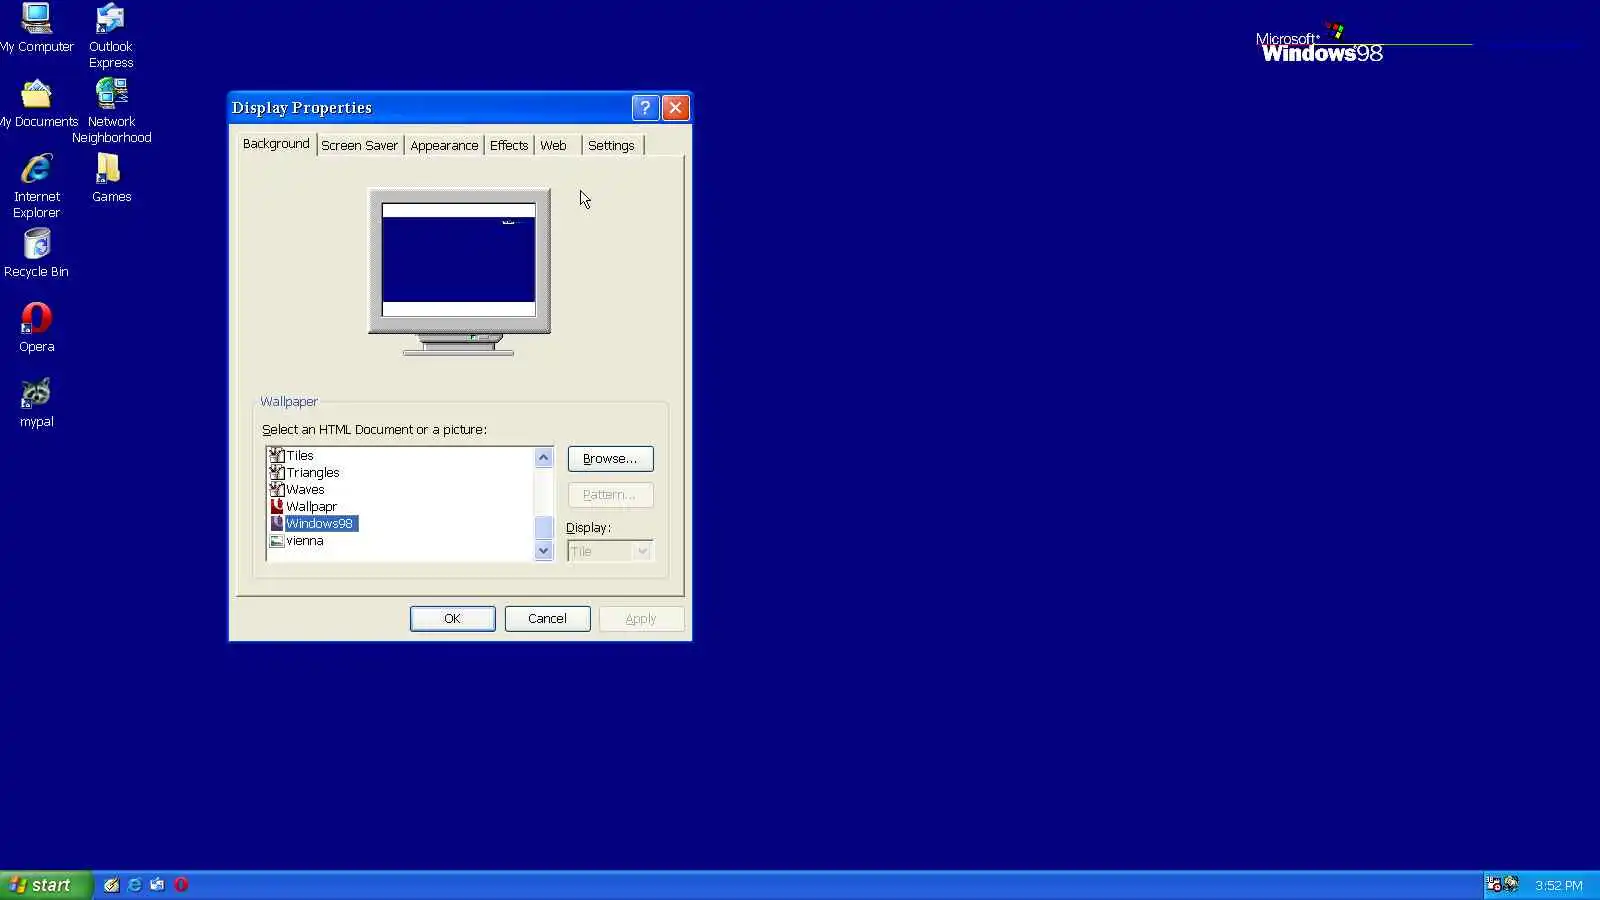Launch Opera from quick launch bar
1600x900 pixels.
181,885
